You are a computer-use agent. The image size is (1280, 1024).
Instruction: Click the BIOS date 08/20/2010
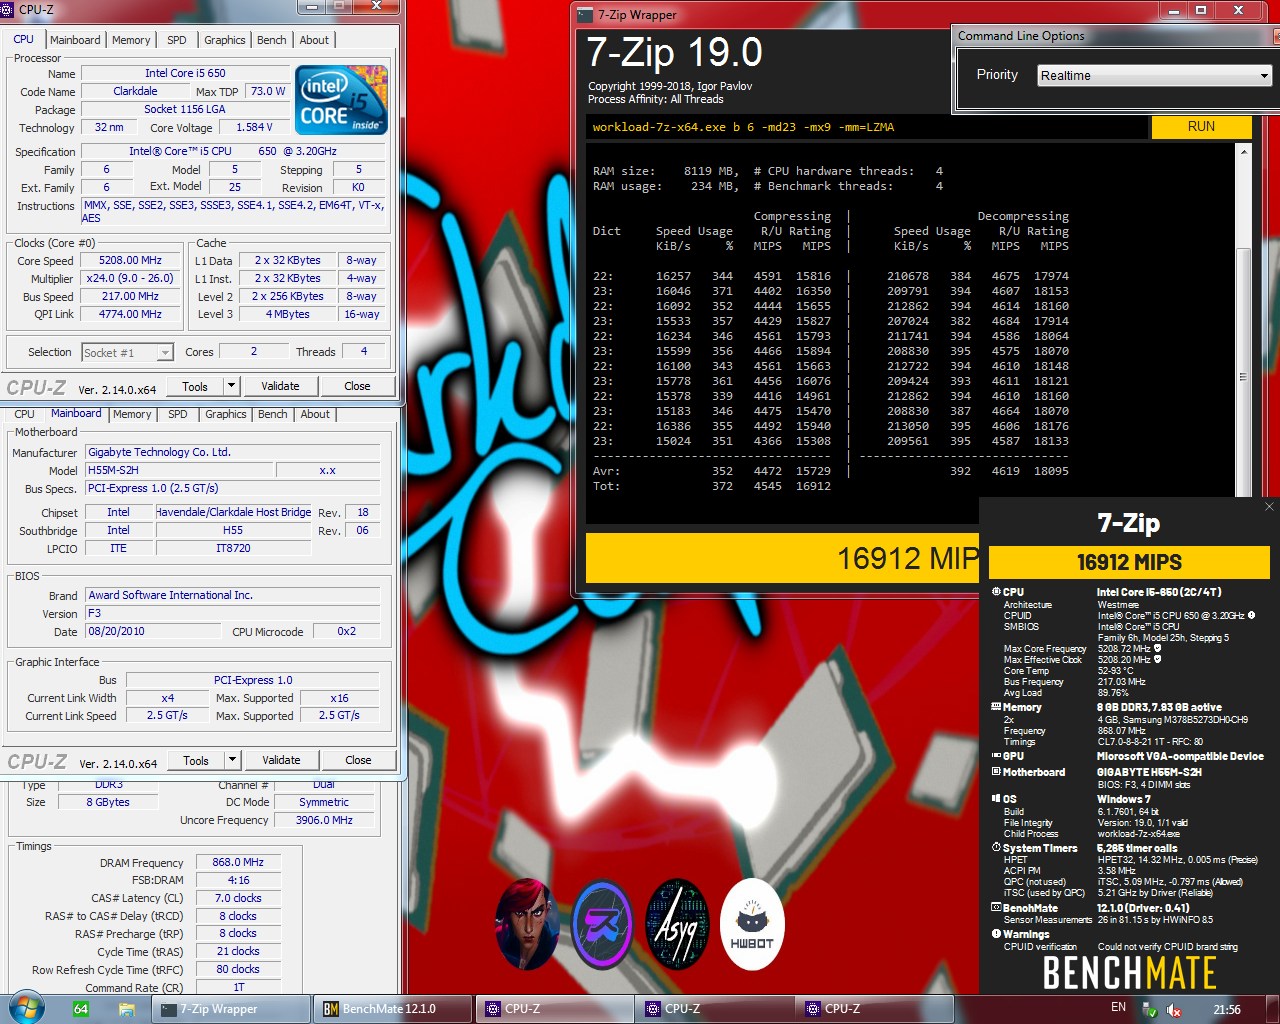152,631
